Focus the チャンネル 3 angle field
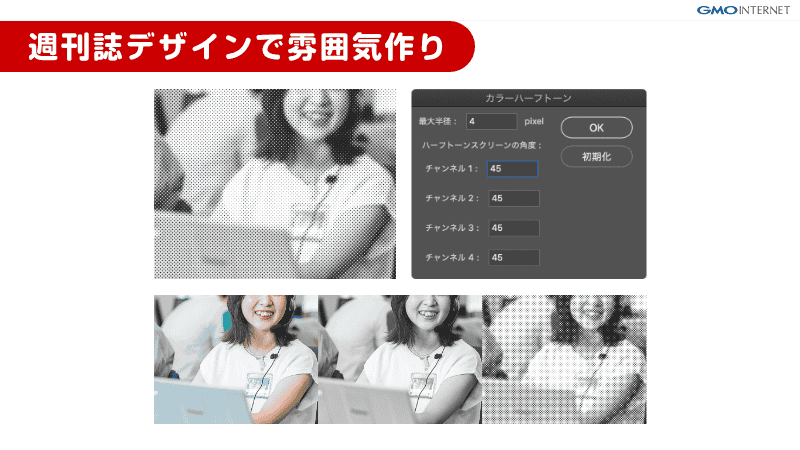The image size is (800, 450). (514, 228)
